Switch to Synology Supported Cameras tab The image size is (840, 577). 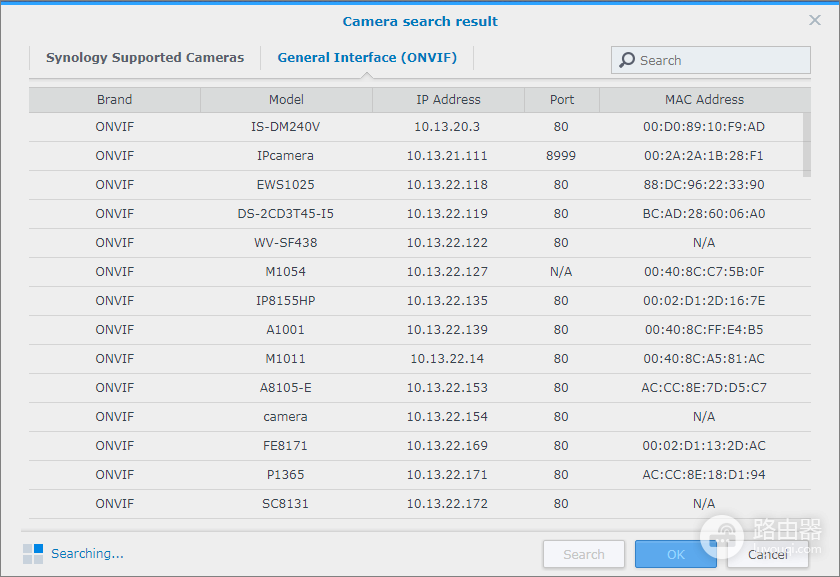click(x=145, y=57)
